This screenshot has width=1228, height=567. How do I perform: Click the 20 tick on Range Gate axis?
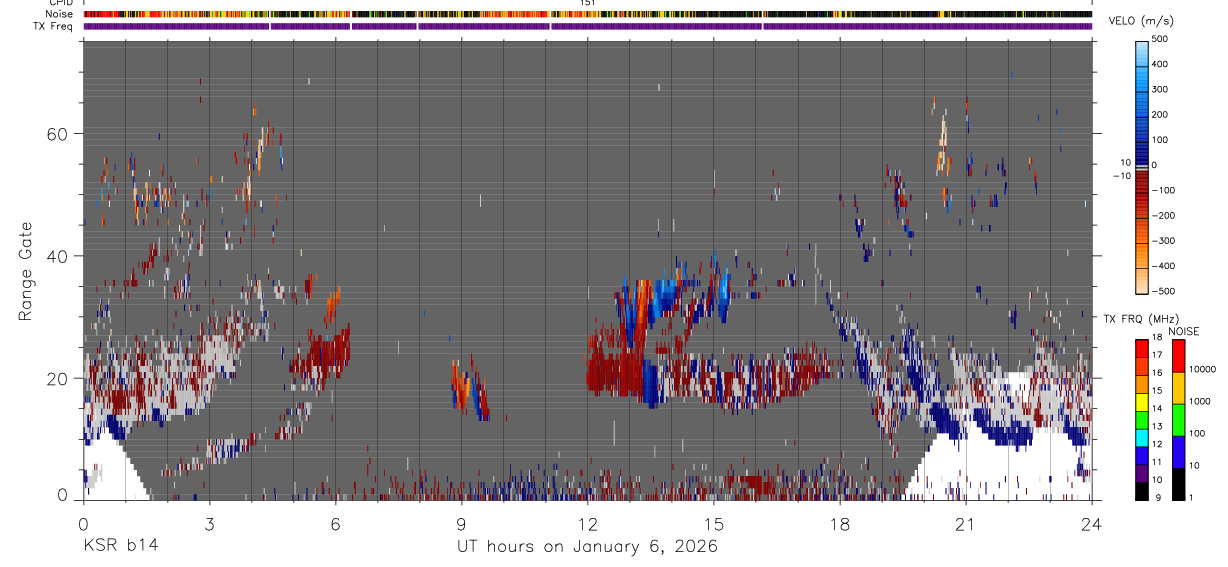[57, 379]
